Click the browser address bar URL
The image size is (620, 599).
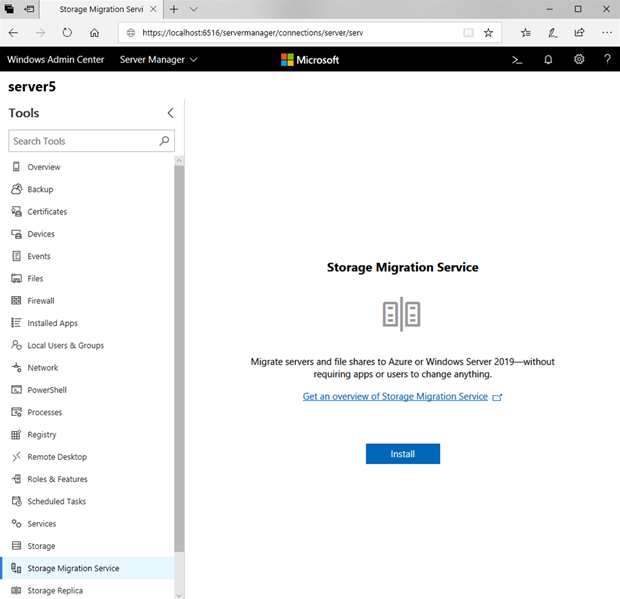(x=253, y=33)
